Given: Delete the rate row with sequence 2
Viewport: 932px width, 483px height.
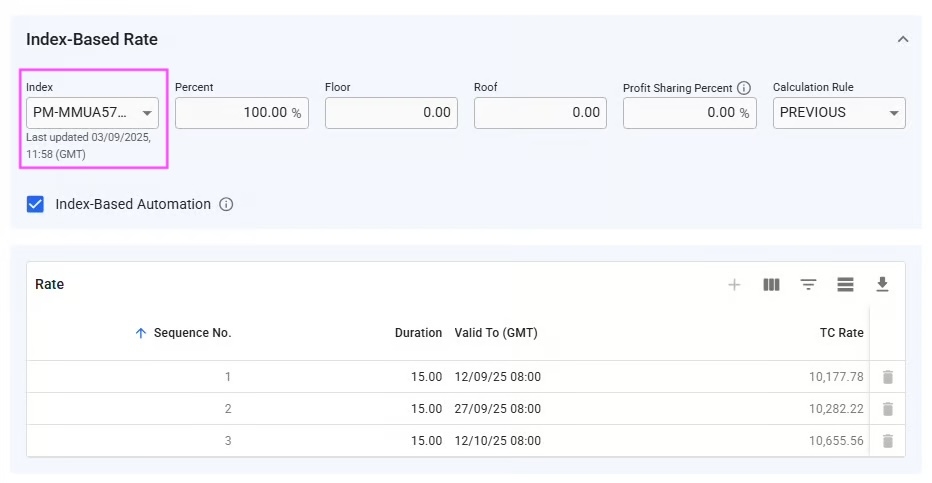Looking at the screenshot, I should (x=887, y=409).
